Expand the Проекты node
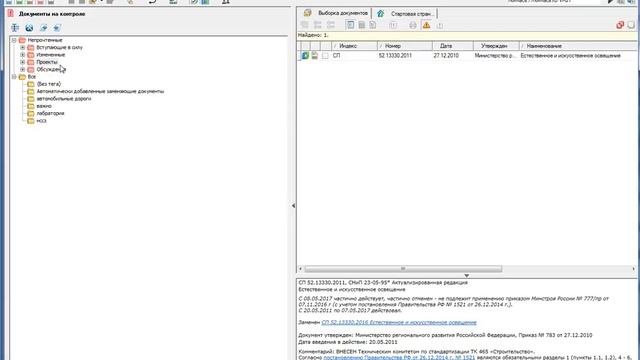This screenshot has width=640, height=360. click(22, 62)
